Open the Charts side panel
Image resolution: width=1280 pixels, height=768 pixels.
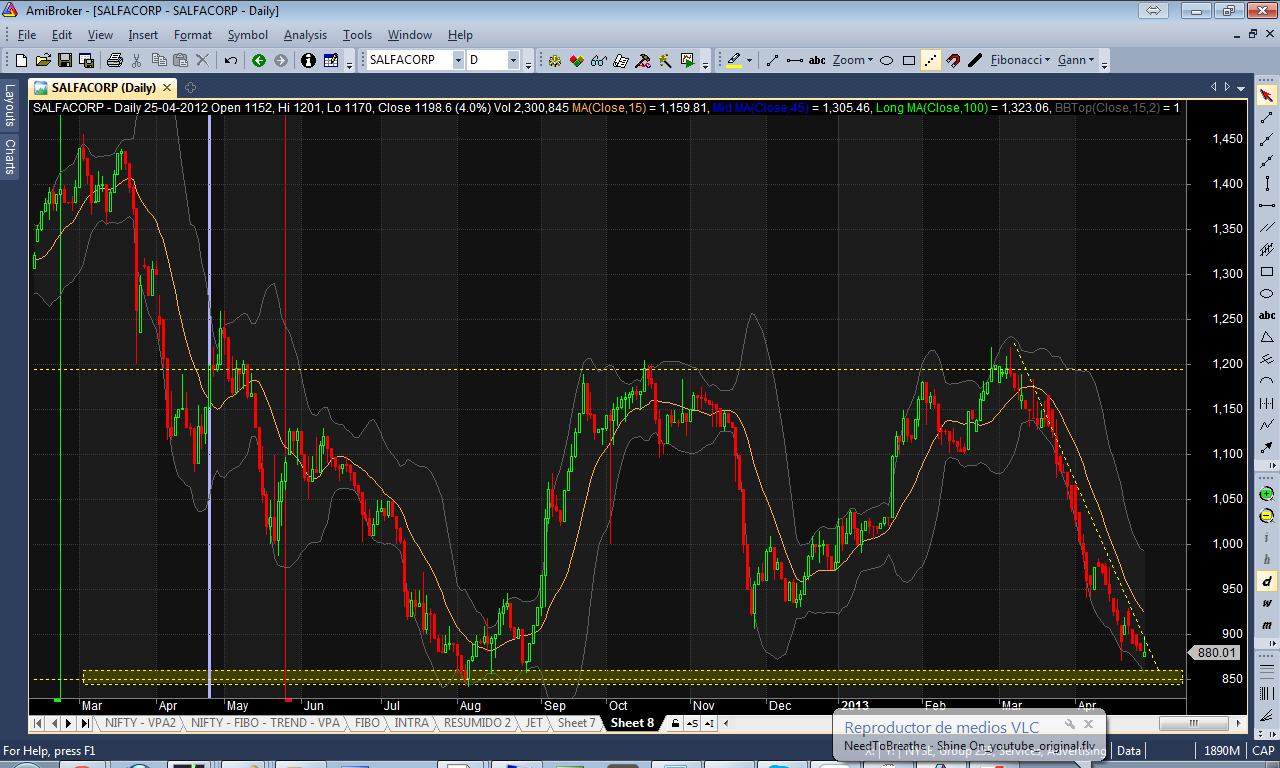click(x=9, y=157)
